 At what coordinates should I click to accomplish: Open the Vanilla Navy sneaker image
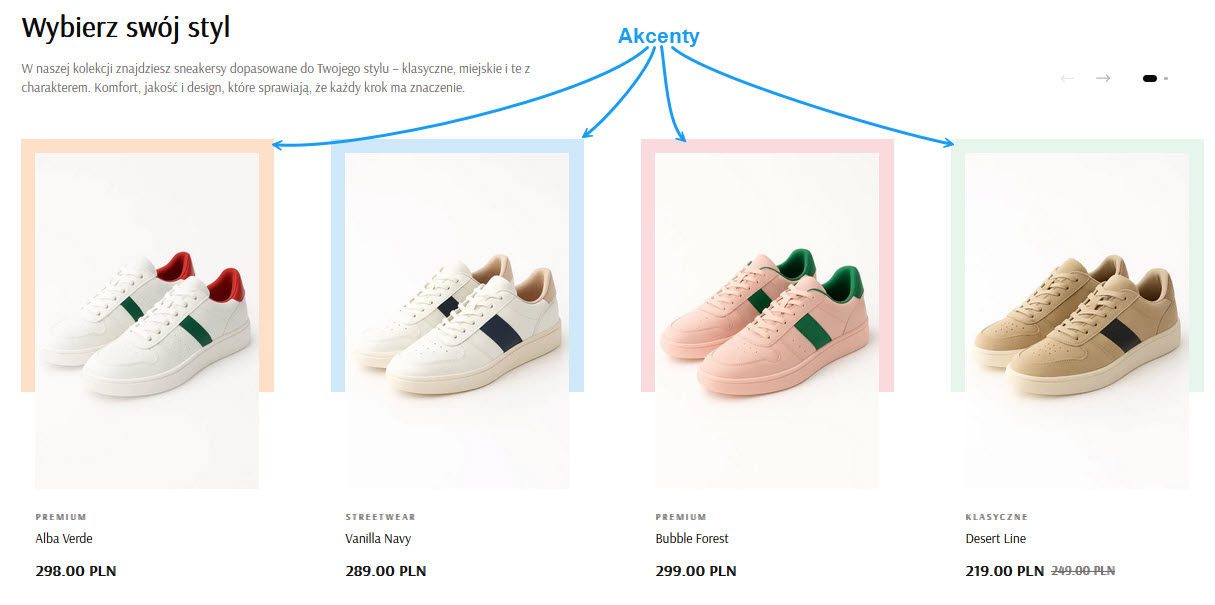coord(457,321)
